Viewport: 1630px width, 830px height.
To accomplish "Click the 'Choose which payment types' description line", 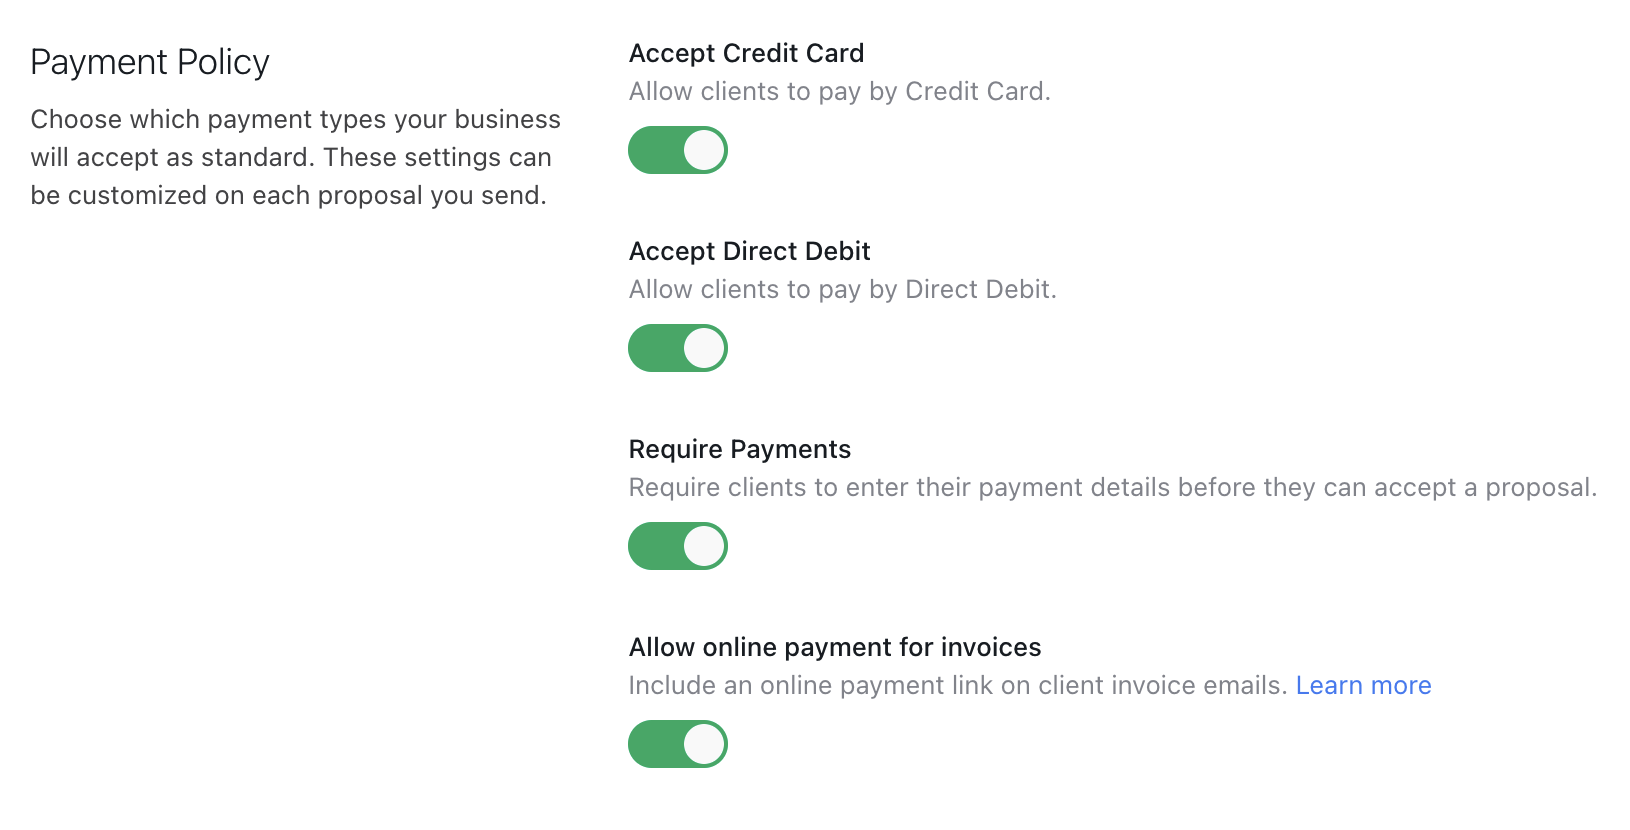I will [295, 119].
